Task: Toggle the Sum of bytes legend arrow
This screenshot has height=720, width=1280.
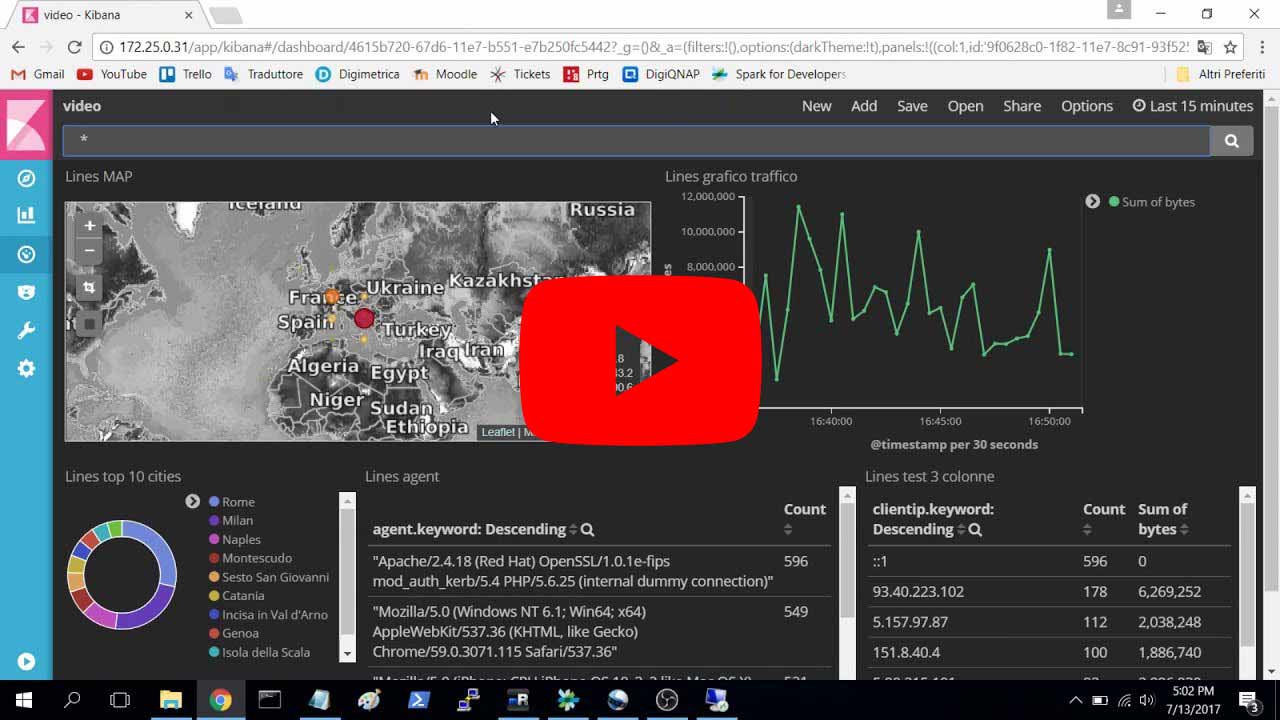Action: (1092, 202)
